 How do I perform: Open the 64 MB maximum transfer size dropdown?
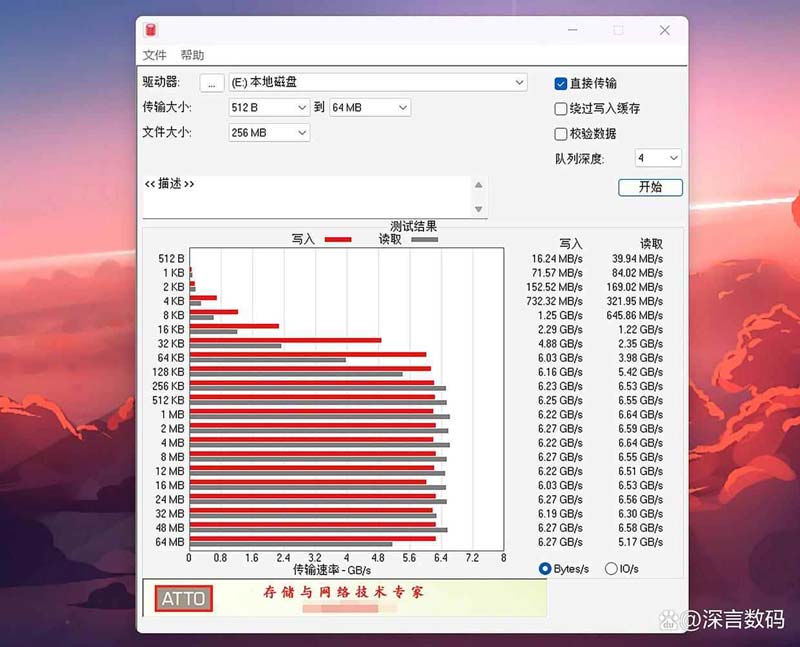370,108
